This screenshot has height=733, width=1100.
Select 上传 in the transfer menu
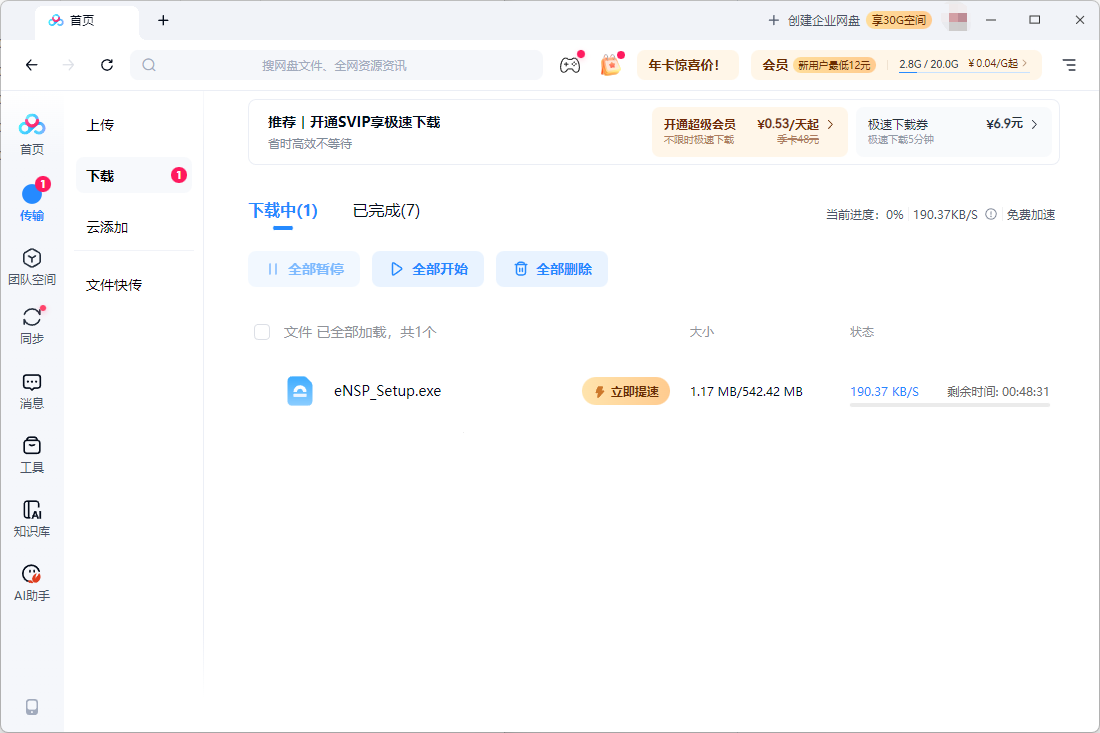[100, 125]
